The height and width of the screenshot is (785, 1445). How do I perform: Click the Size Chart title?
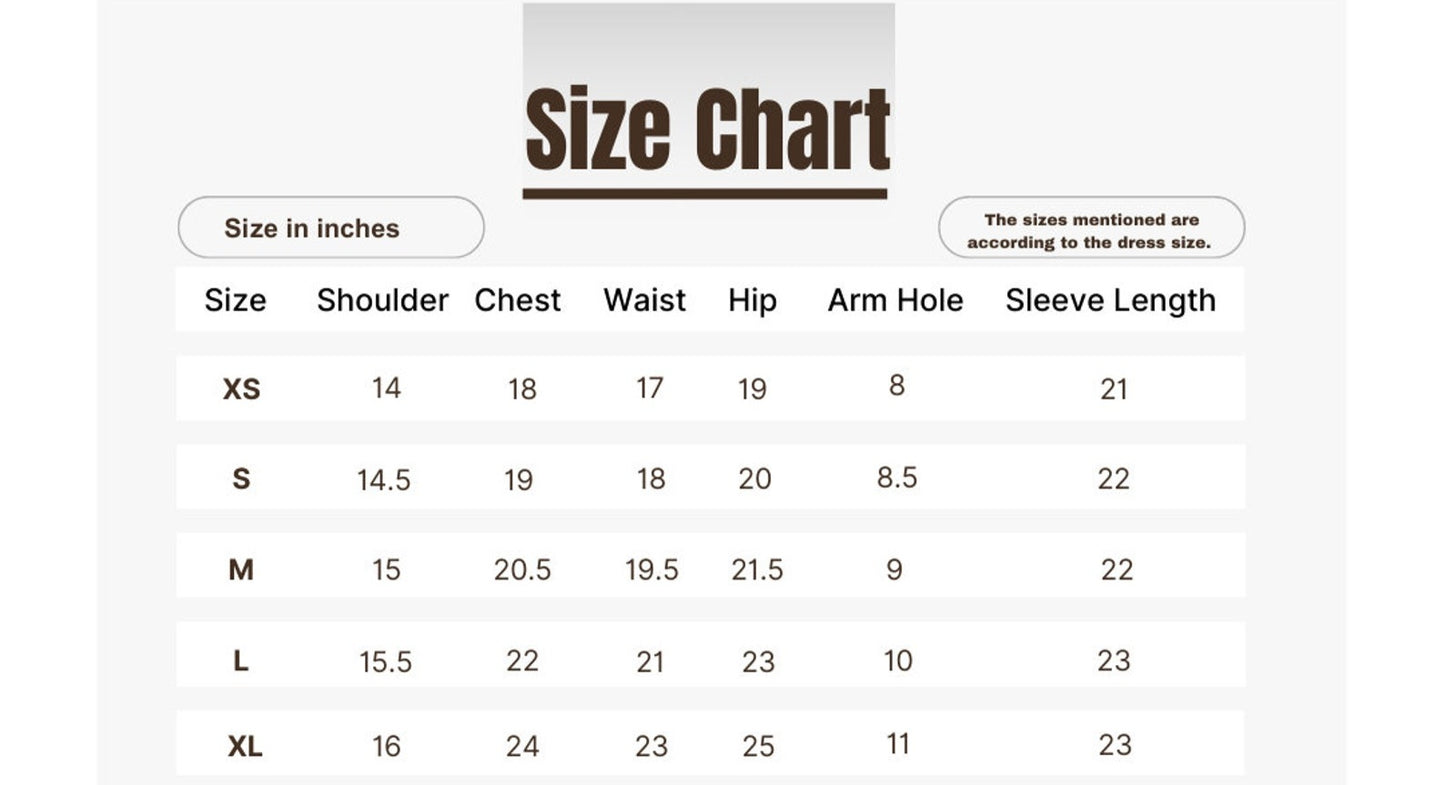[707, 128]
